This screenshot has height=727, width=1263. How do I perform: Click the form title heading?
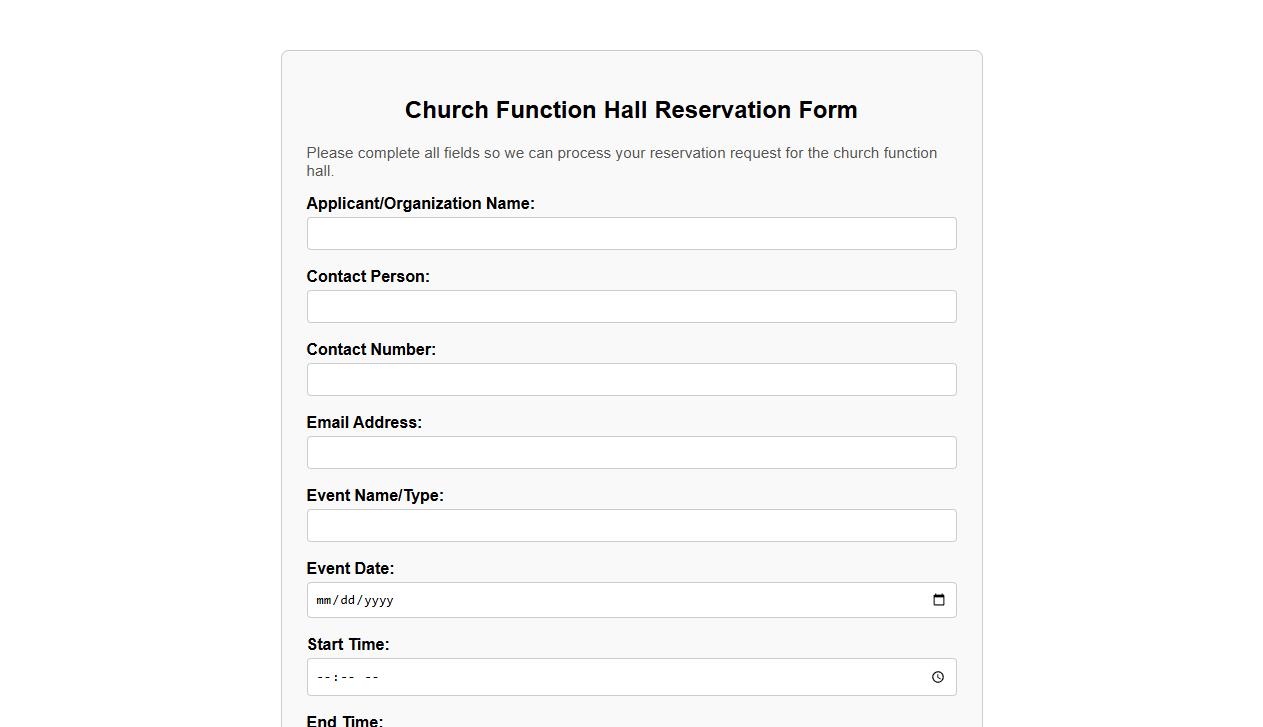pos(631,110)
